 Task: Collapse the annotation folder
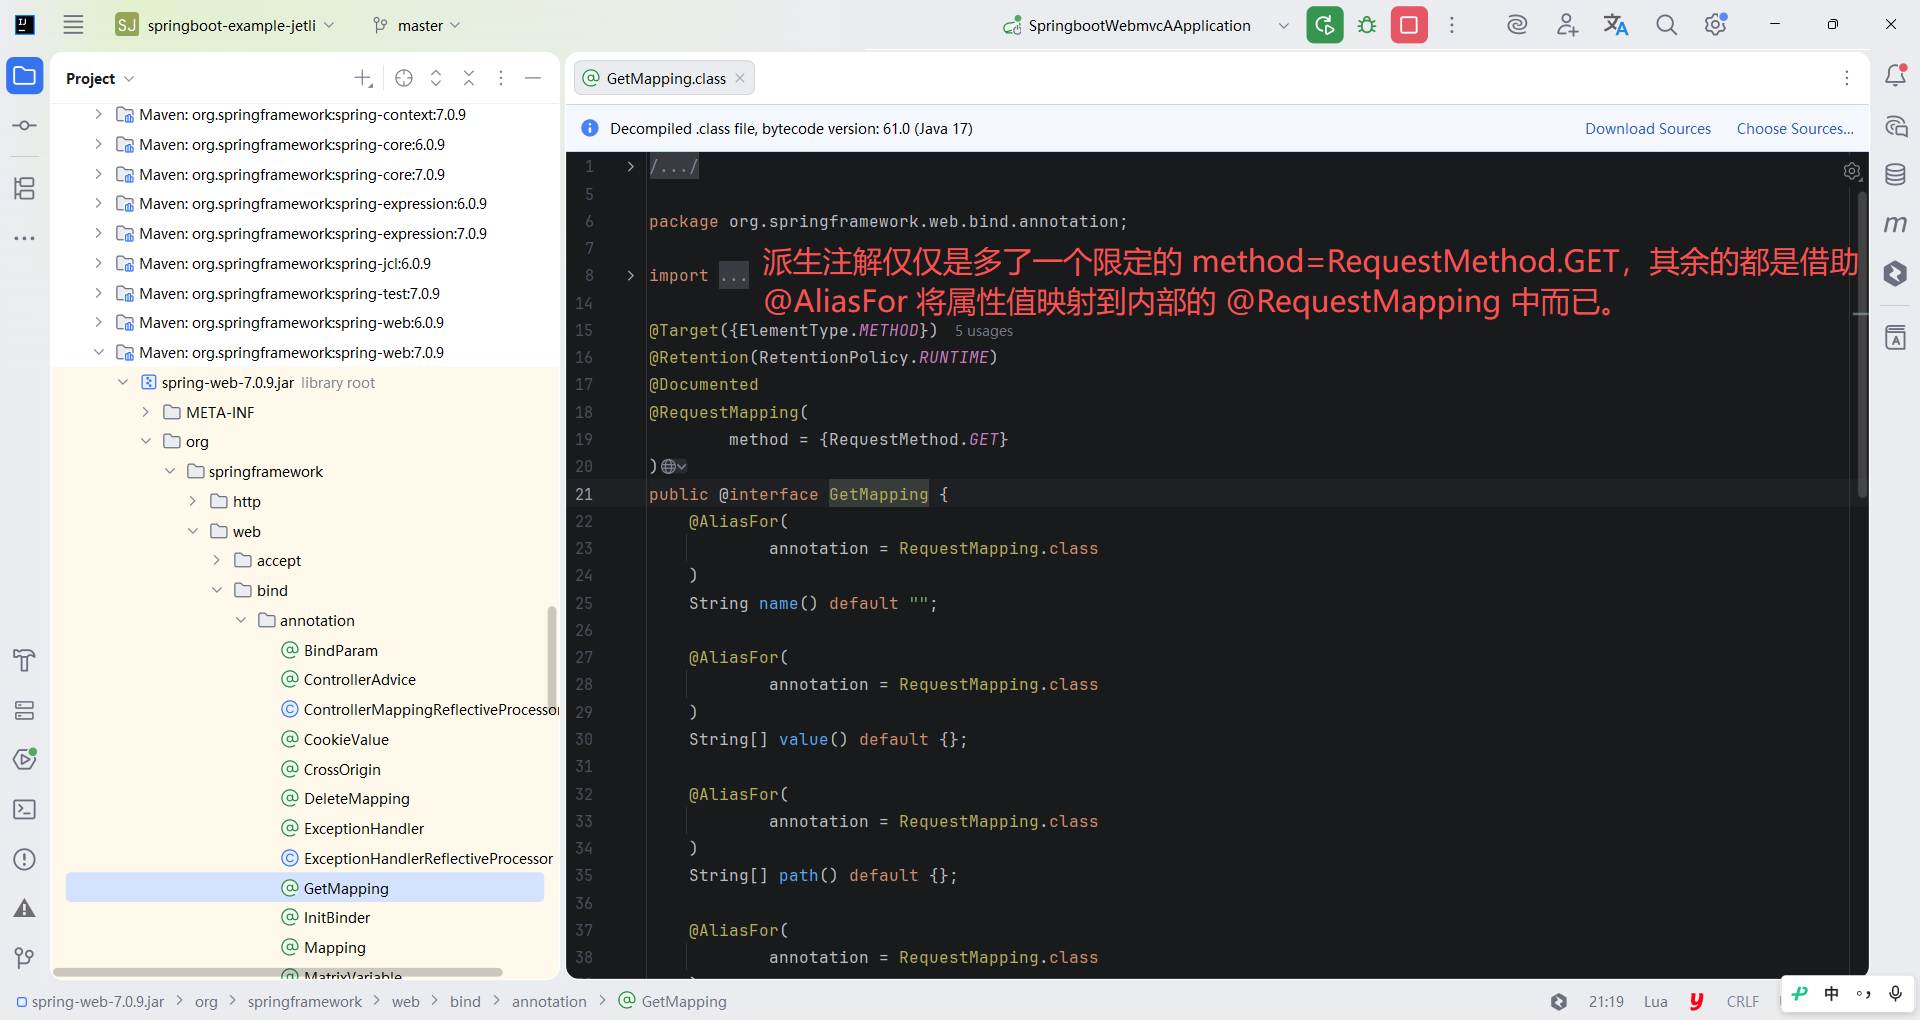pos(241,620)
